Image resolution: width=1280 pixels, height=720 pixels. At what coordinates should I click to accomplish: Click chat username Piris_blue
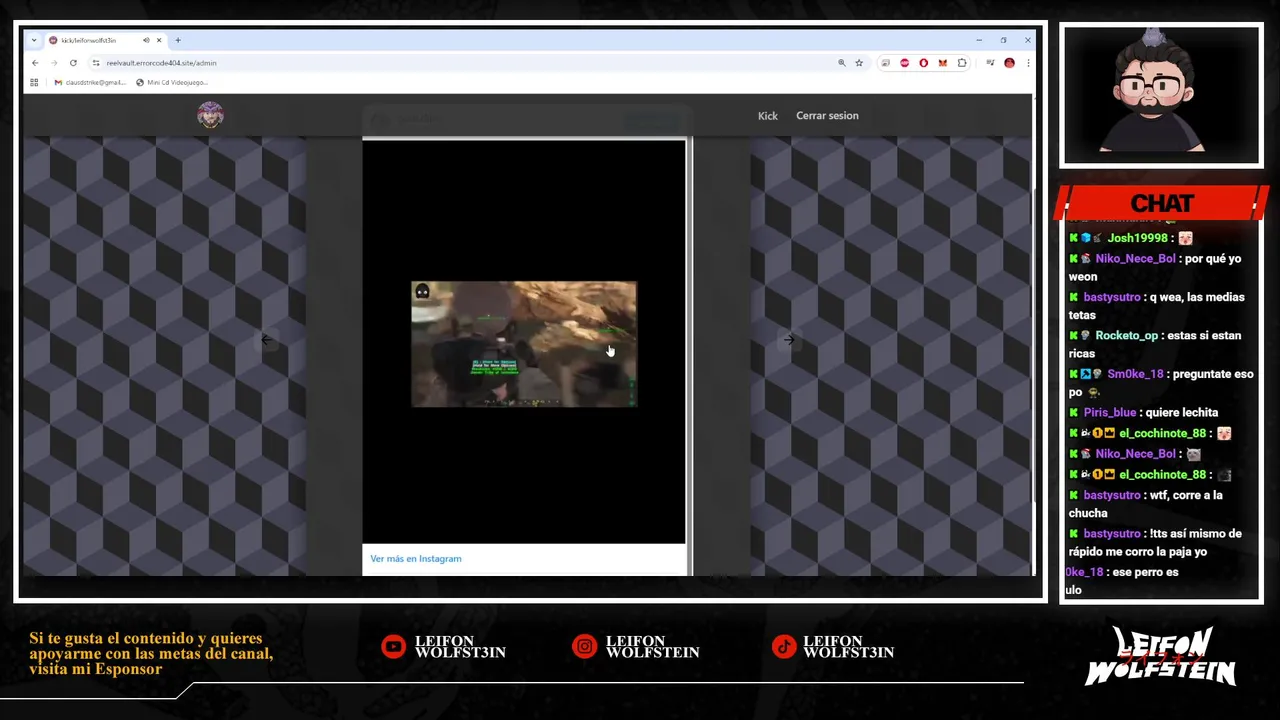tap(1109, 412)
